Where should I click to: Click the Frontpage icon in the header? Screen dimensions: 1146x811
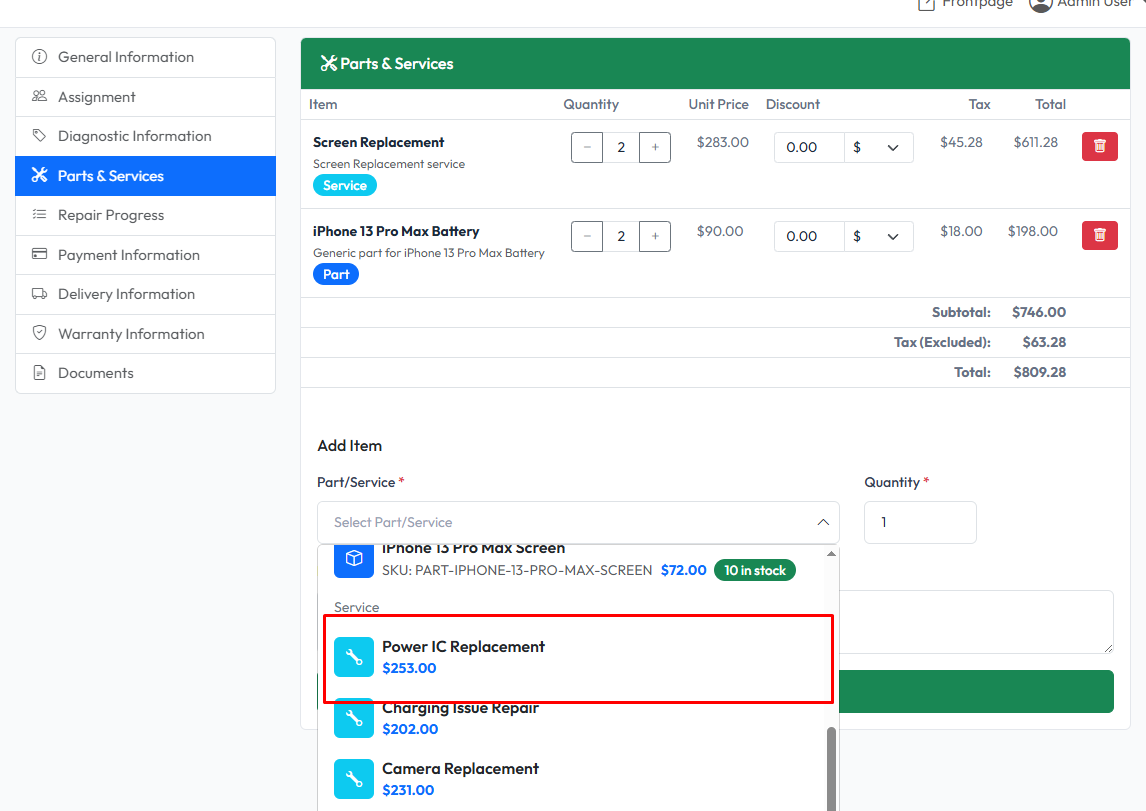tap(926, 4)
